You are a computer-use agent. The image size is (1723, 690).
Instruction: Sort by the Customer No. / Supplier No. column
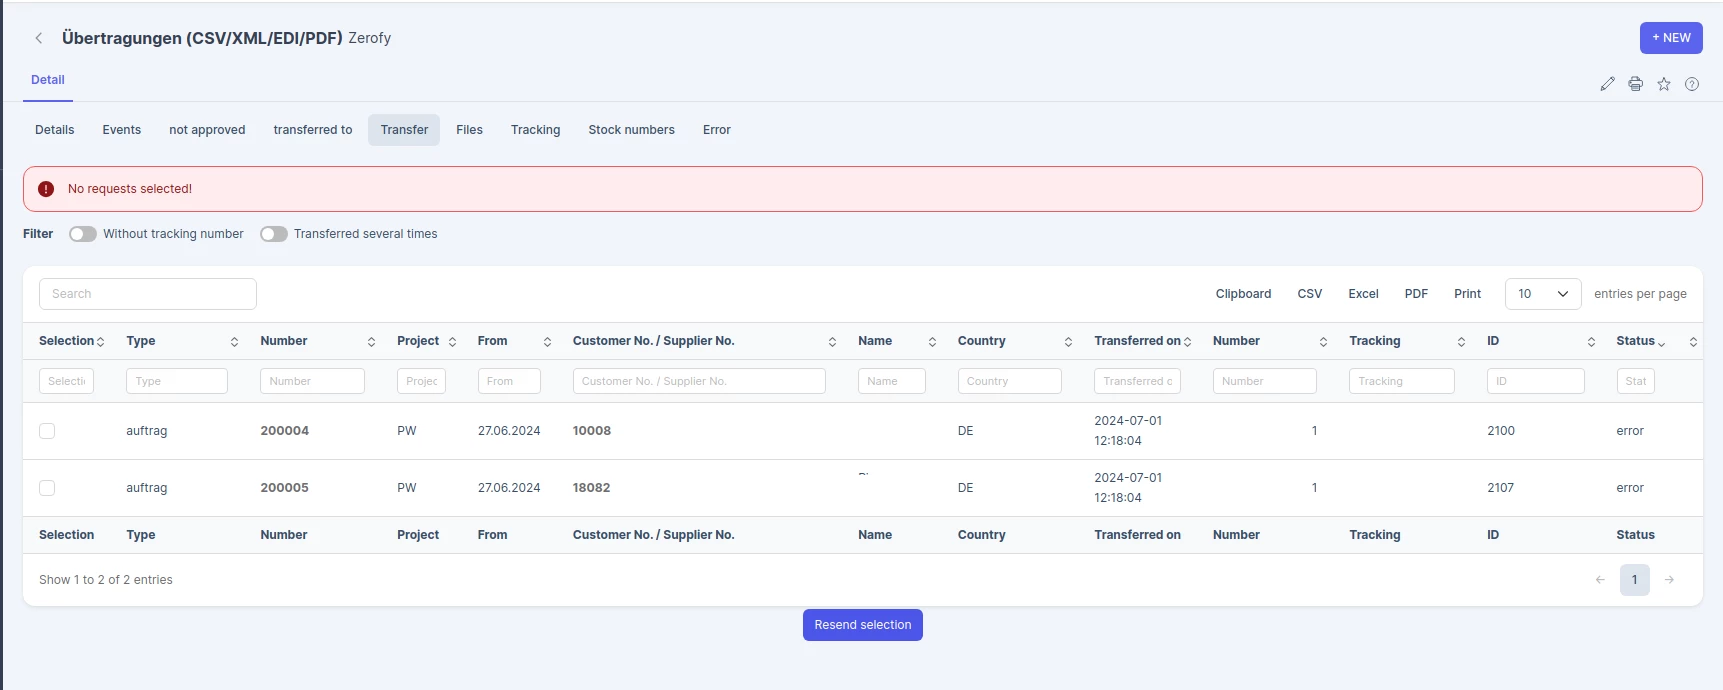pyautogui.click(x=704, y=341)
